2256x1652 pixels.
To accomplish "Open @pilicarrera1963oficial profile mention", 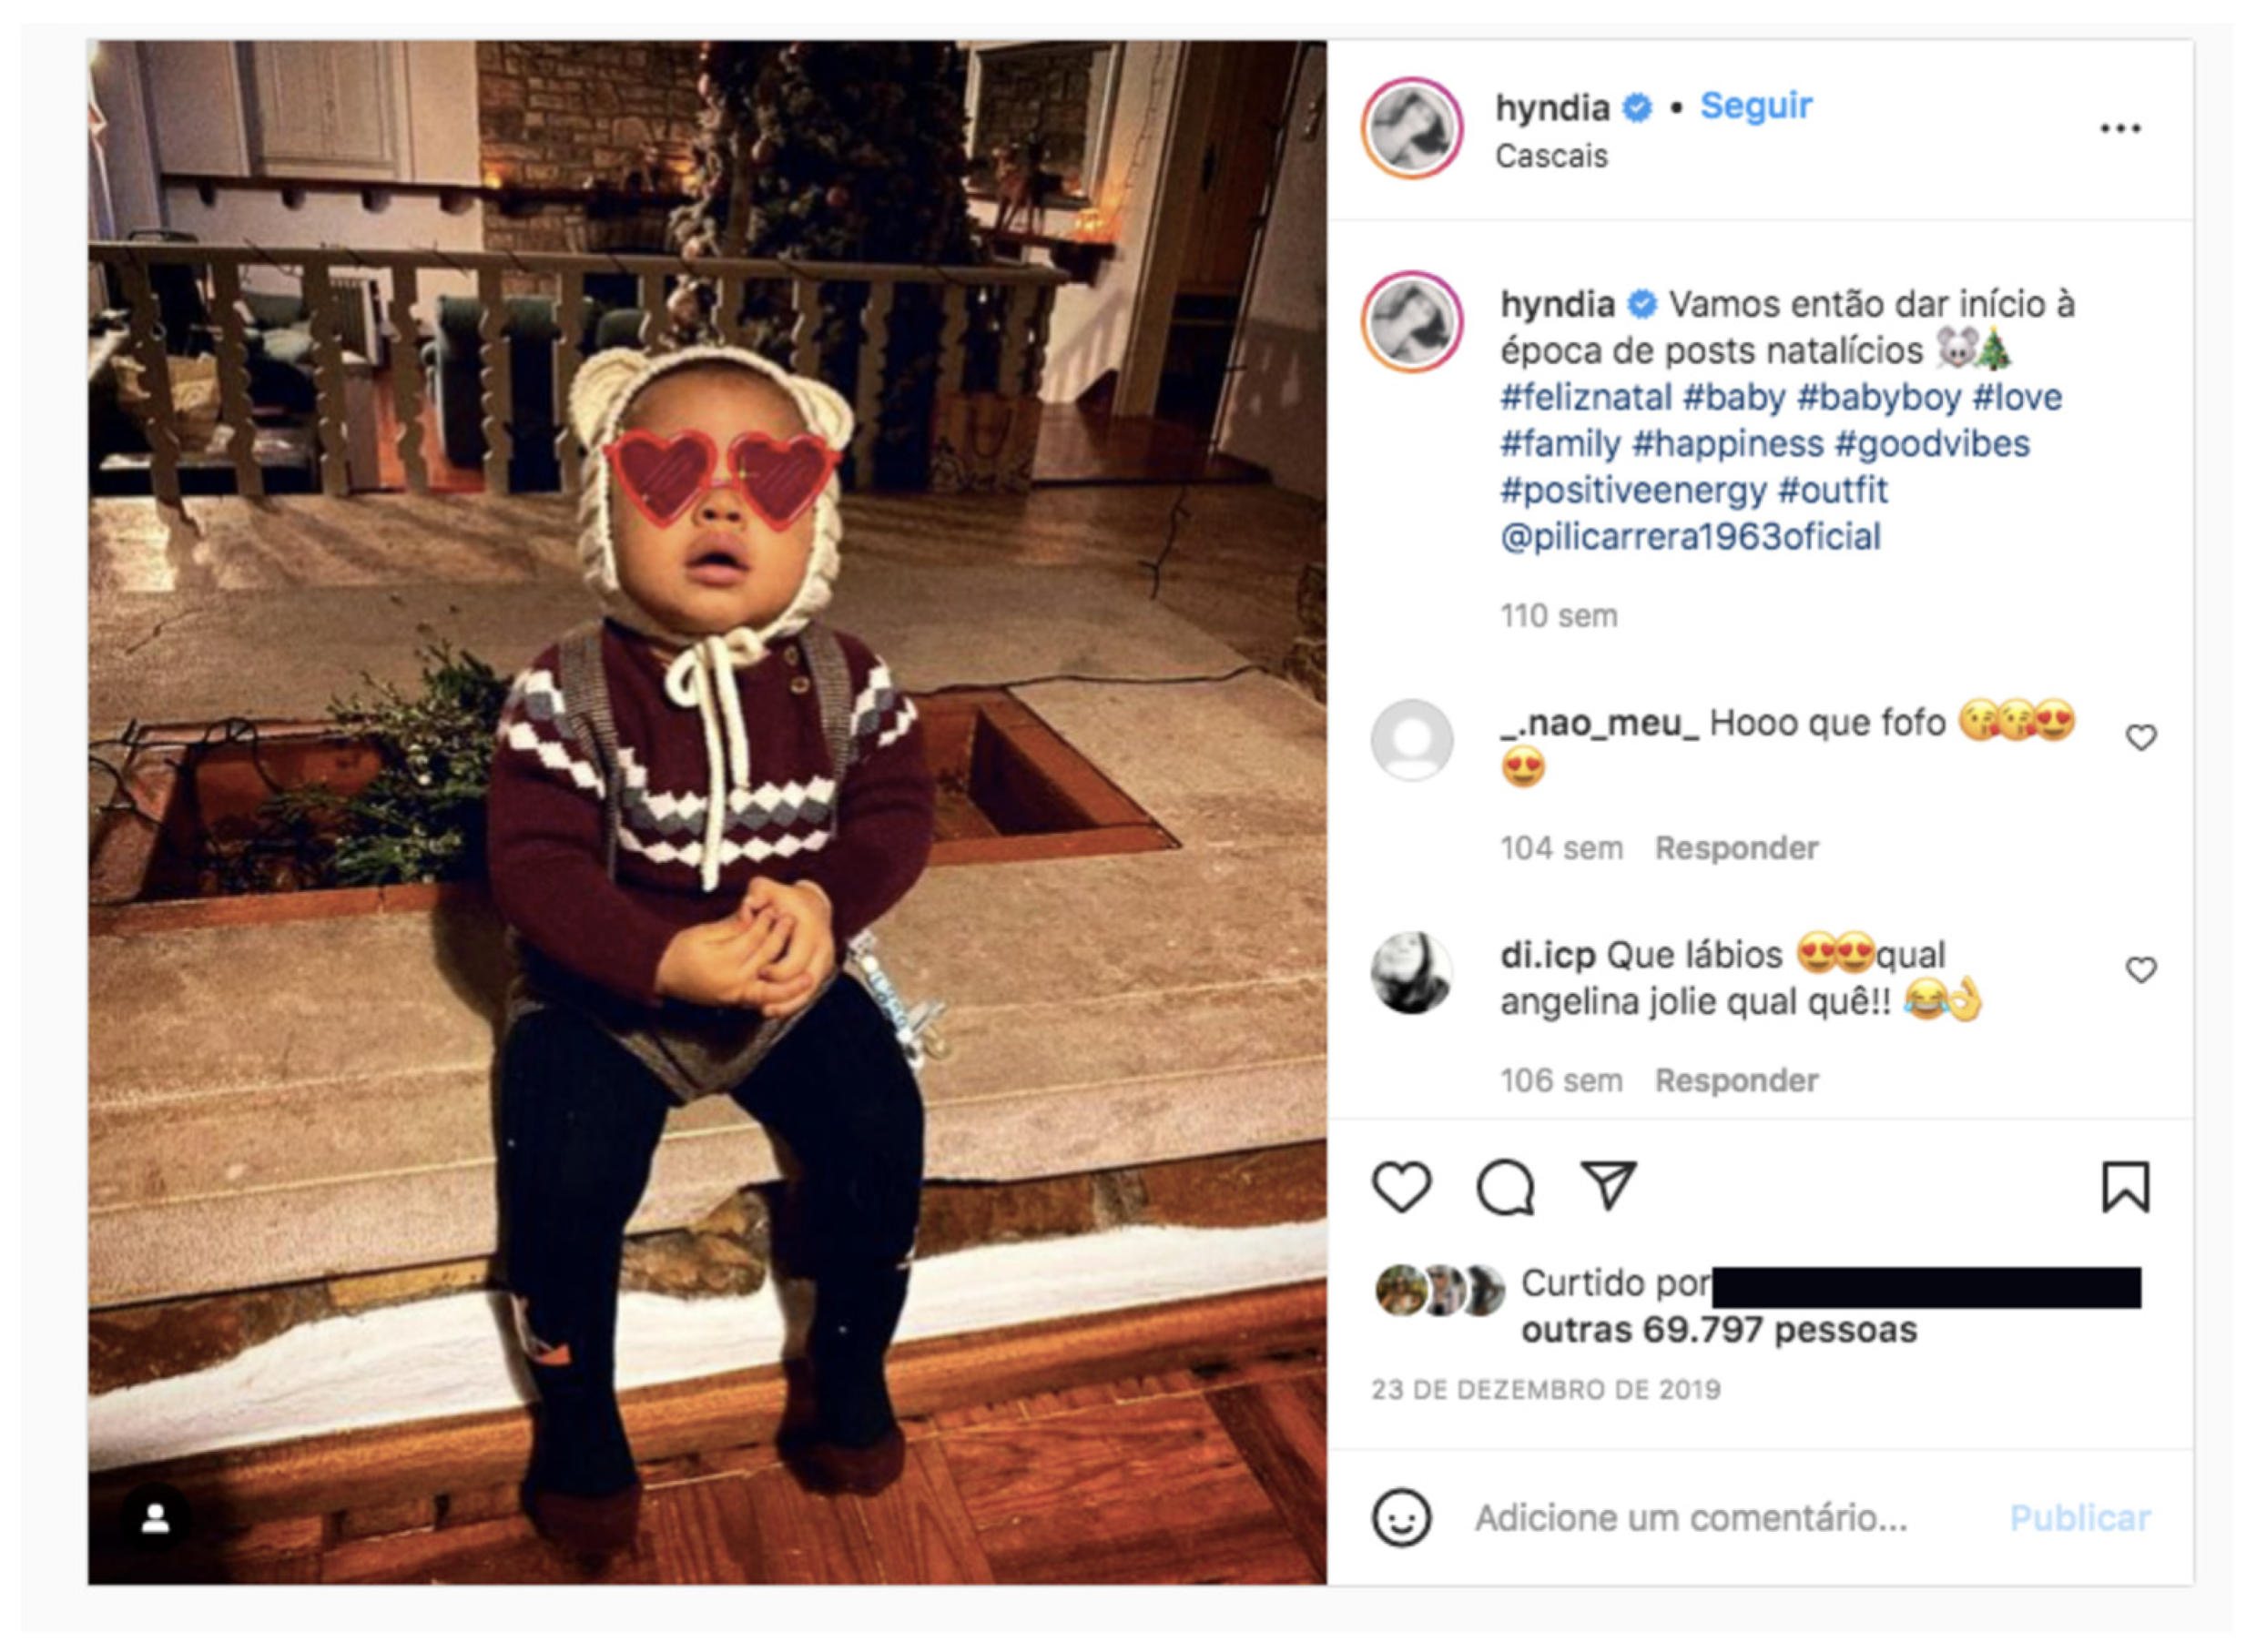I will pyautogui.click(x=1690, y=537).
